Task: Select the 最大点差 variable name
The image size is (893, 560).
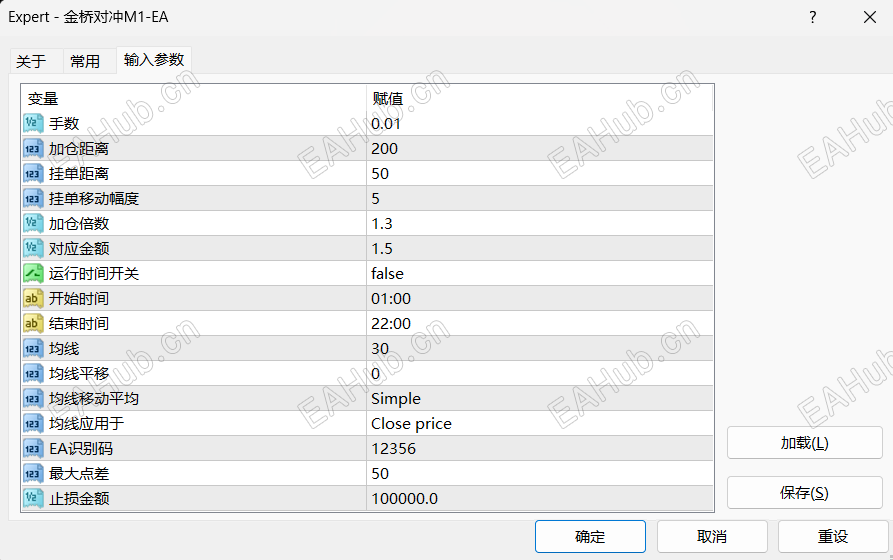Action: pos(79,474)
